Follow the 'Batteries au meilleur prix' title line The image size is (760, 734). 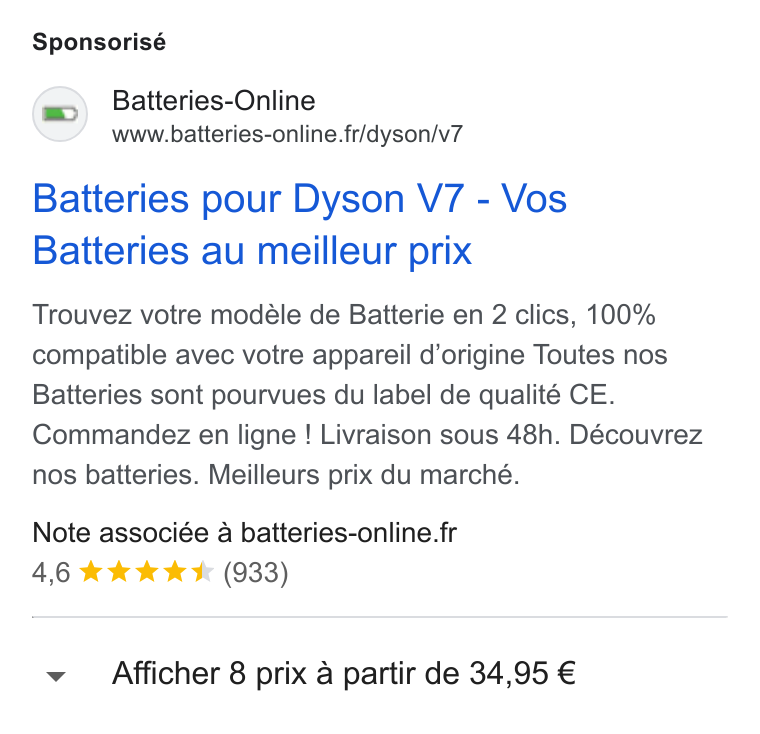pos(252,251)
